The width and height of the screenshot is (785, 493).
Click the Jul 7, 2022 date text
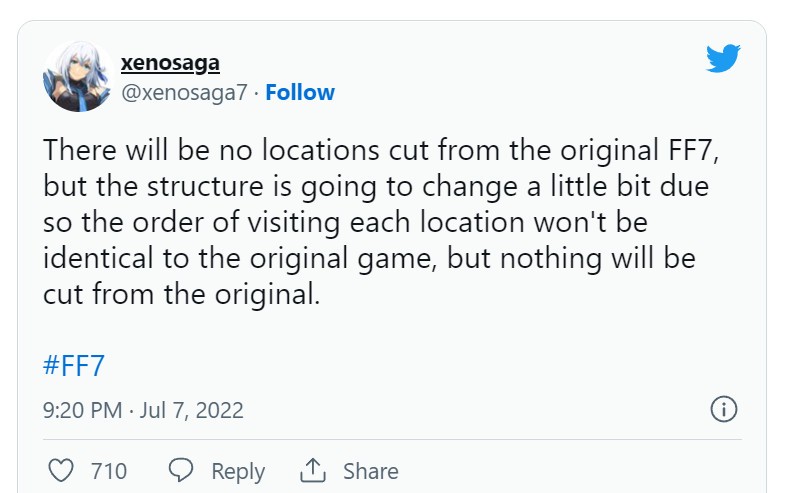click(192, 411)
